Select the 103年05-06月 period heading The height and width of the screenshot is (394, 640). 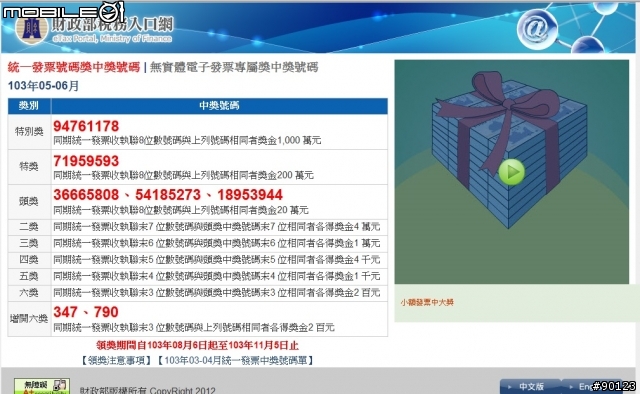pyautogui.click(x=43, y=86)
